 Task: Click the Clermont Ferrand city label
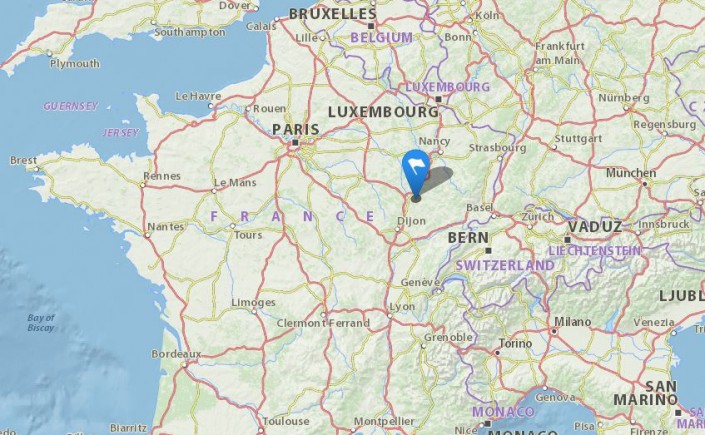click(323, 323)
